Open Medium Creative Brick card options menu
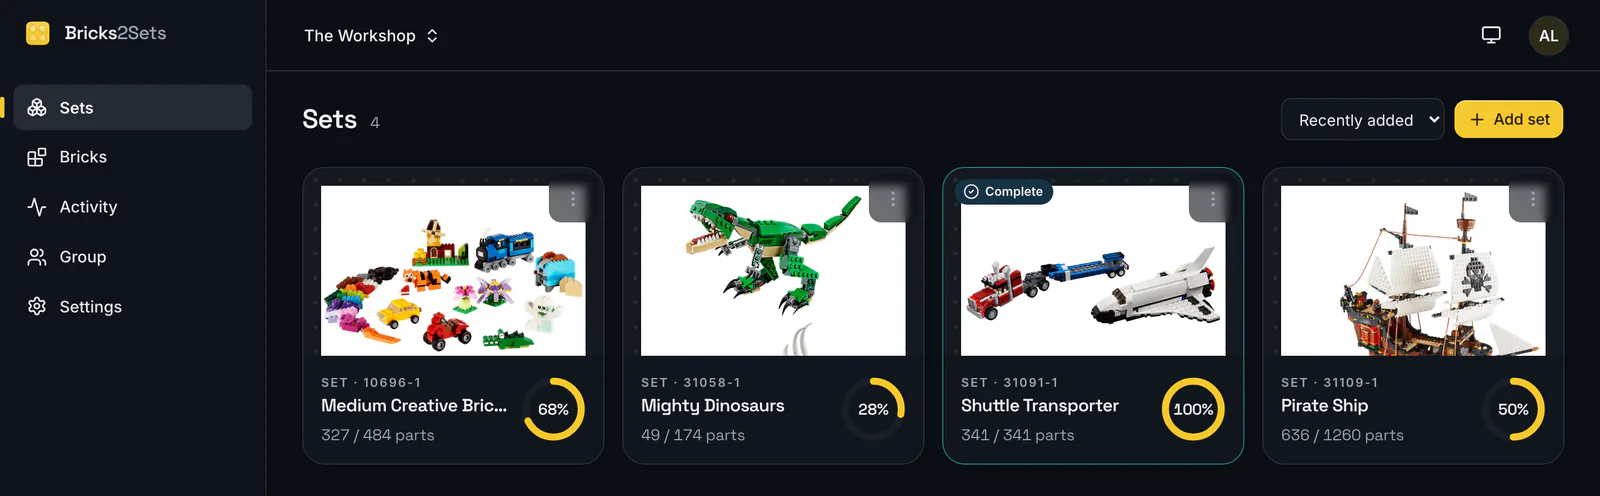This screenshot has width=1600, height=496. (572, 199)
